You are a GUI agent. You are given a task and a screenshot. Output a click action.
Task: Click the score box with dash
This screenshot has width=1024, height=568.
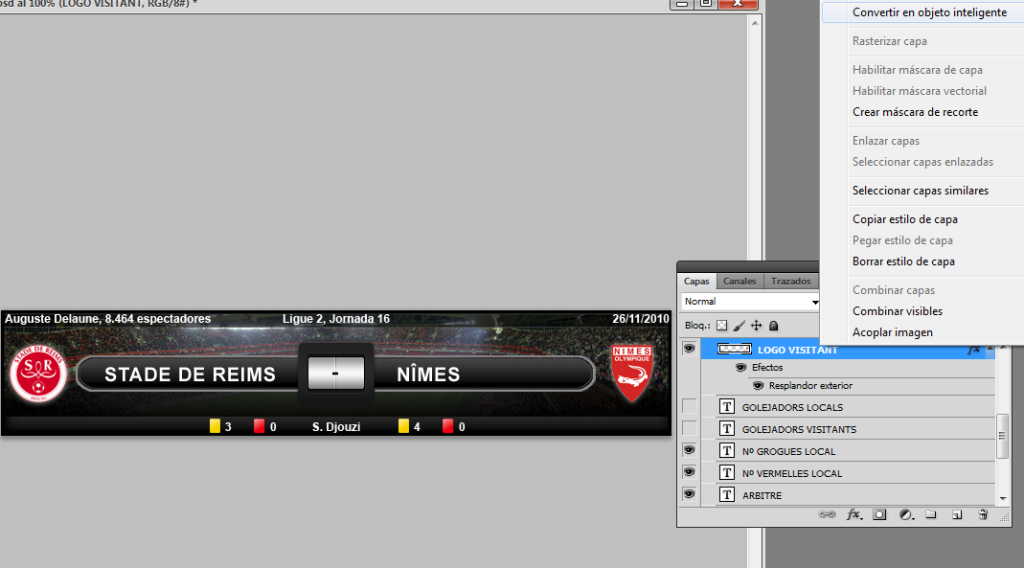pyautogui.click(x=336, y=373)
